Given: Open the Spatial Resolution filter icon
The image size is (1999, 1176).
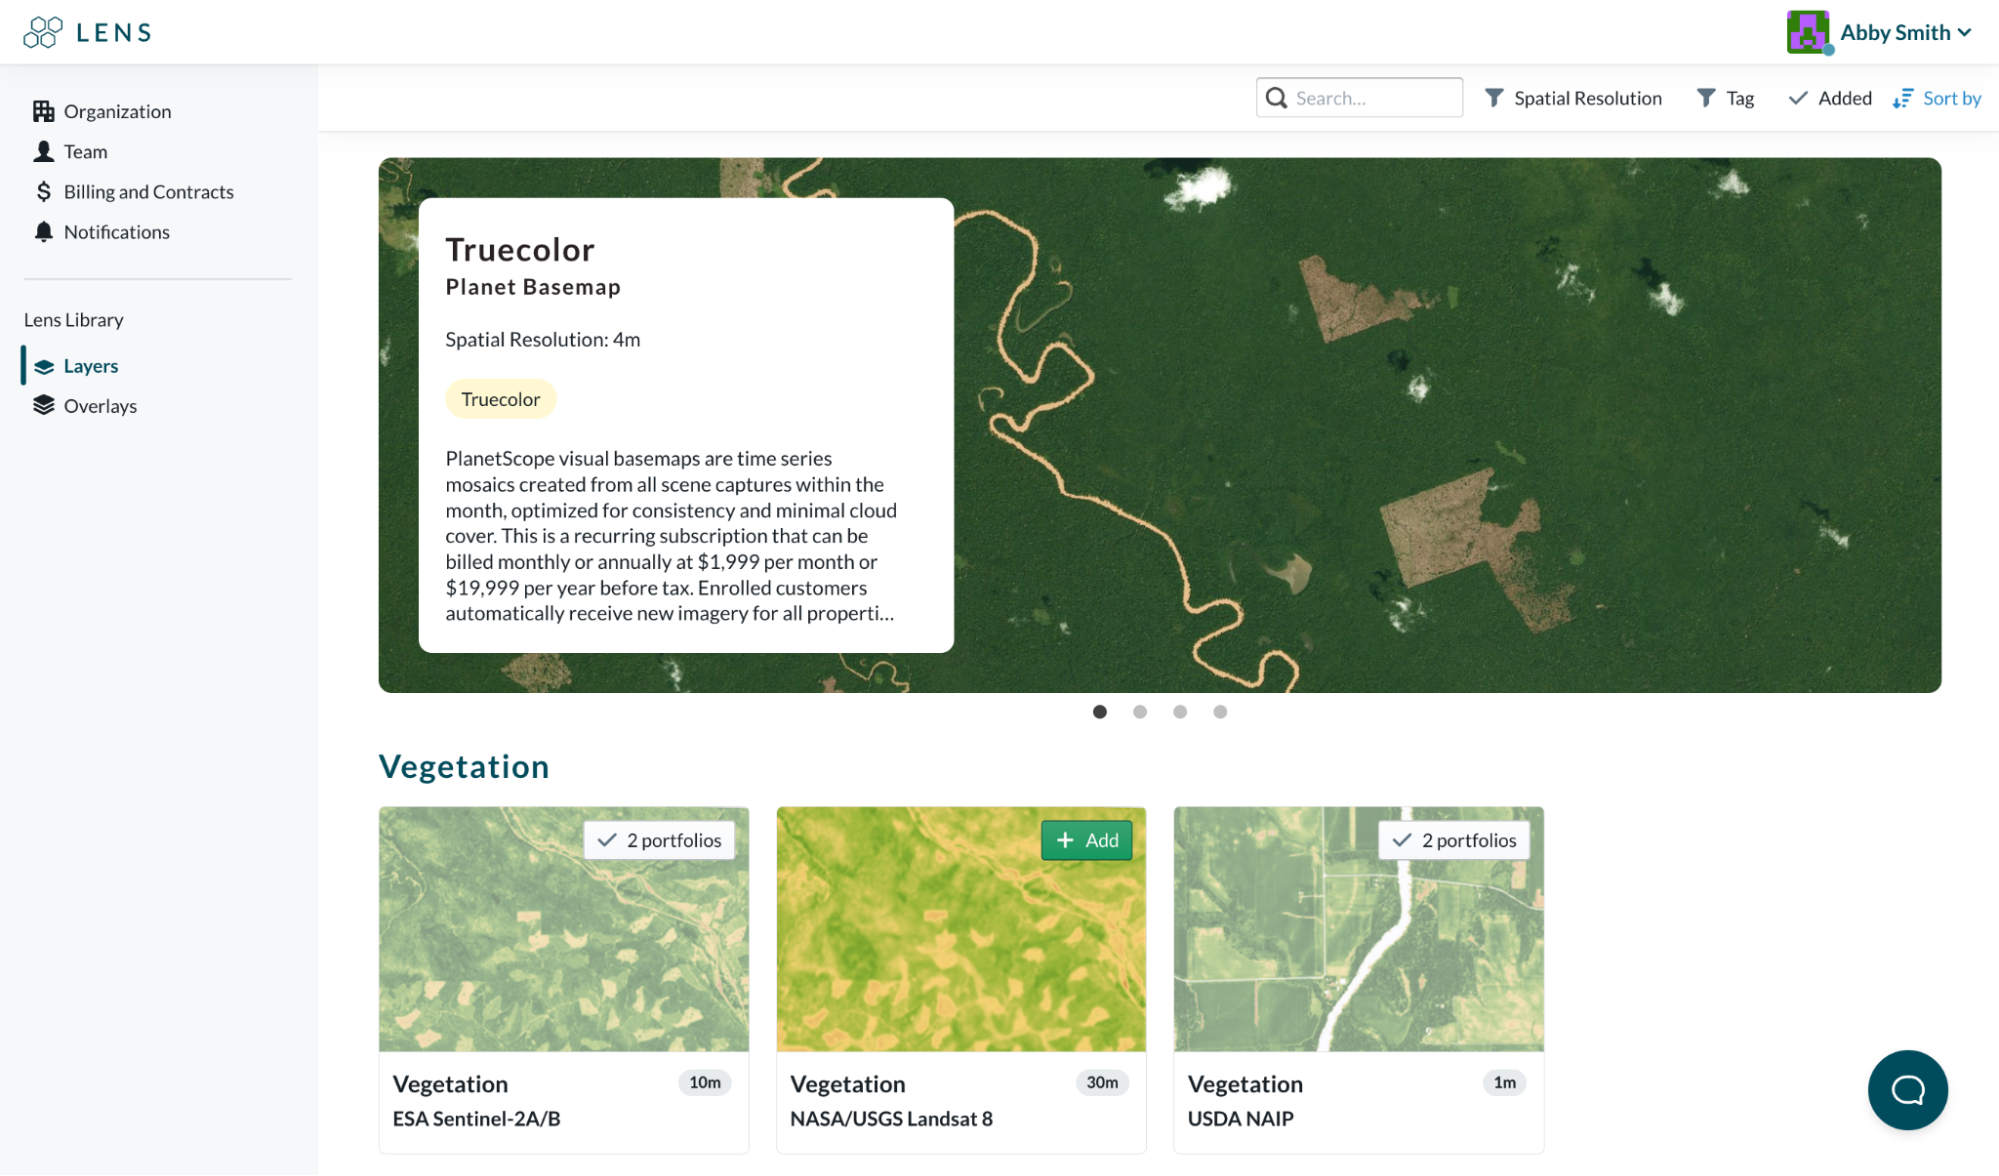Looking at the screenshot, I should [1495, 97].
